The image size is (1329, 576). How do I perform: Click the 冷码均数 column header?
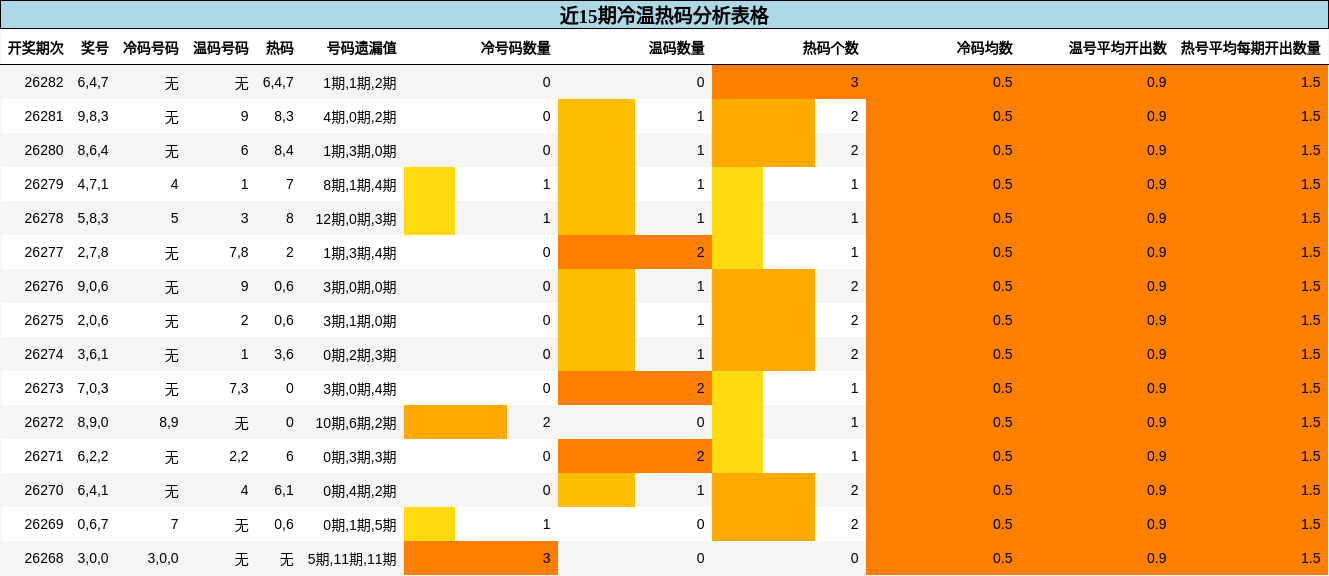point(985,48)
